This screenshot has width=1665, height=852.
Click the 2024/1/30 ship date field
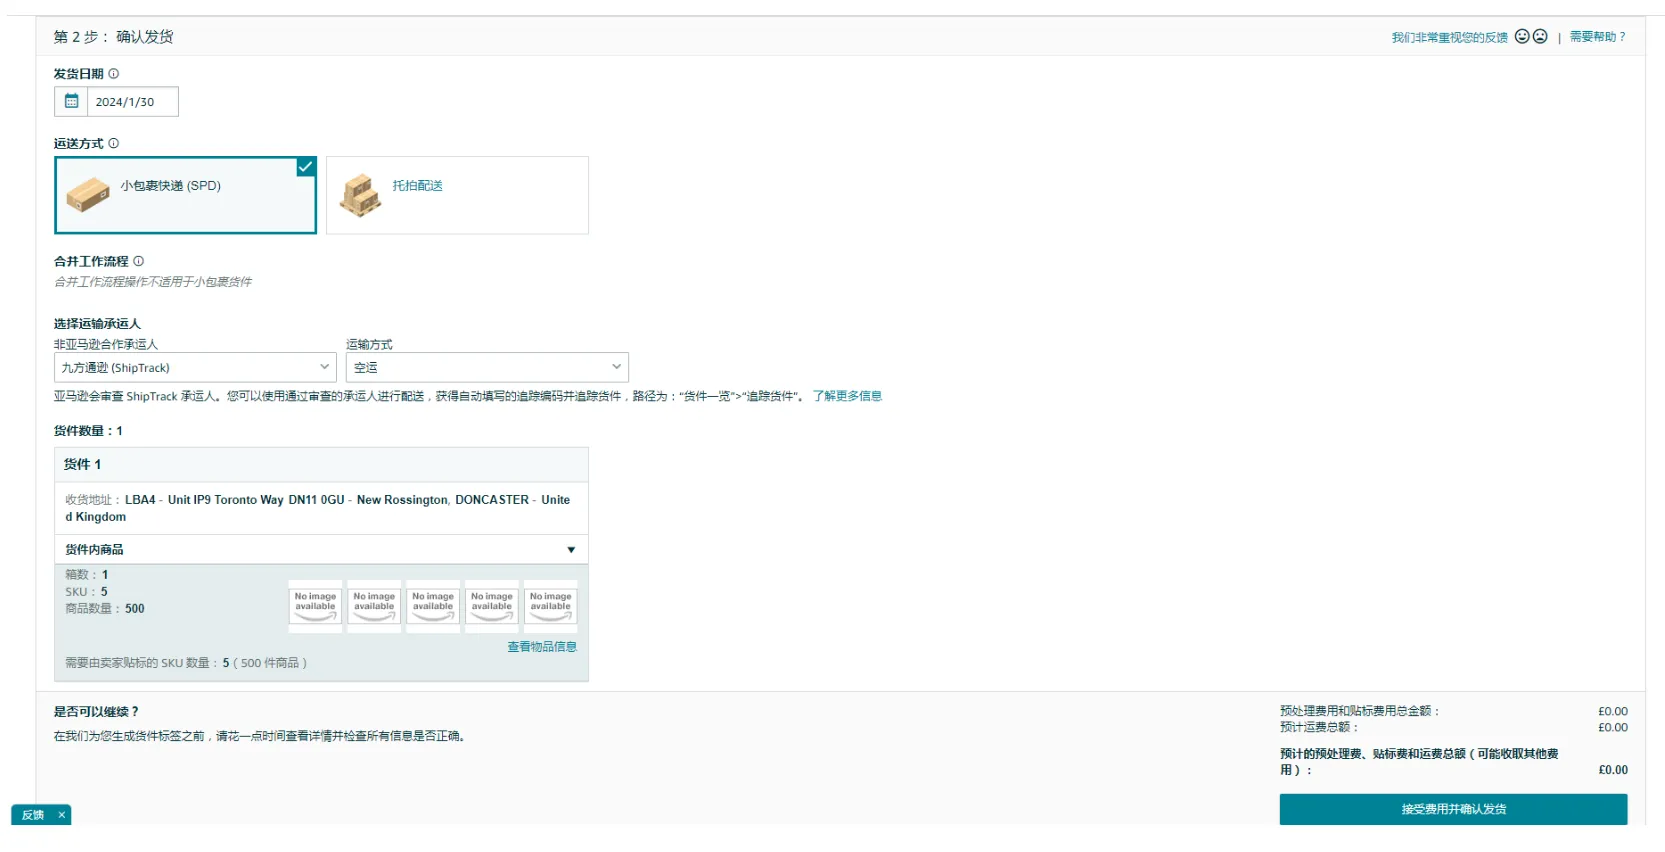coord(132,101)
